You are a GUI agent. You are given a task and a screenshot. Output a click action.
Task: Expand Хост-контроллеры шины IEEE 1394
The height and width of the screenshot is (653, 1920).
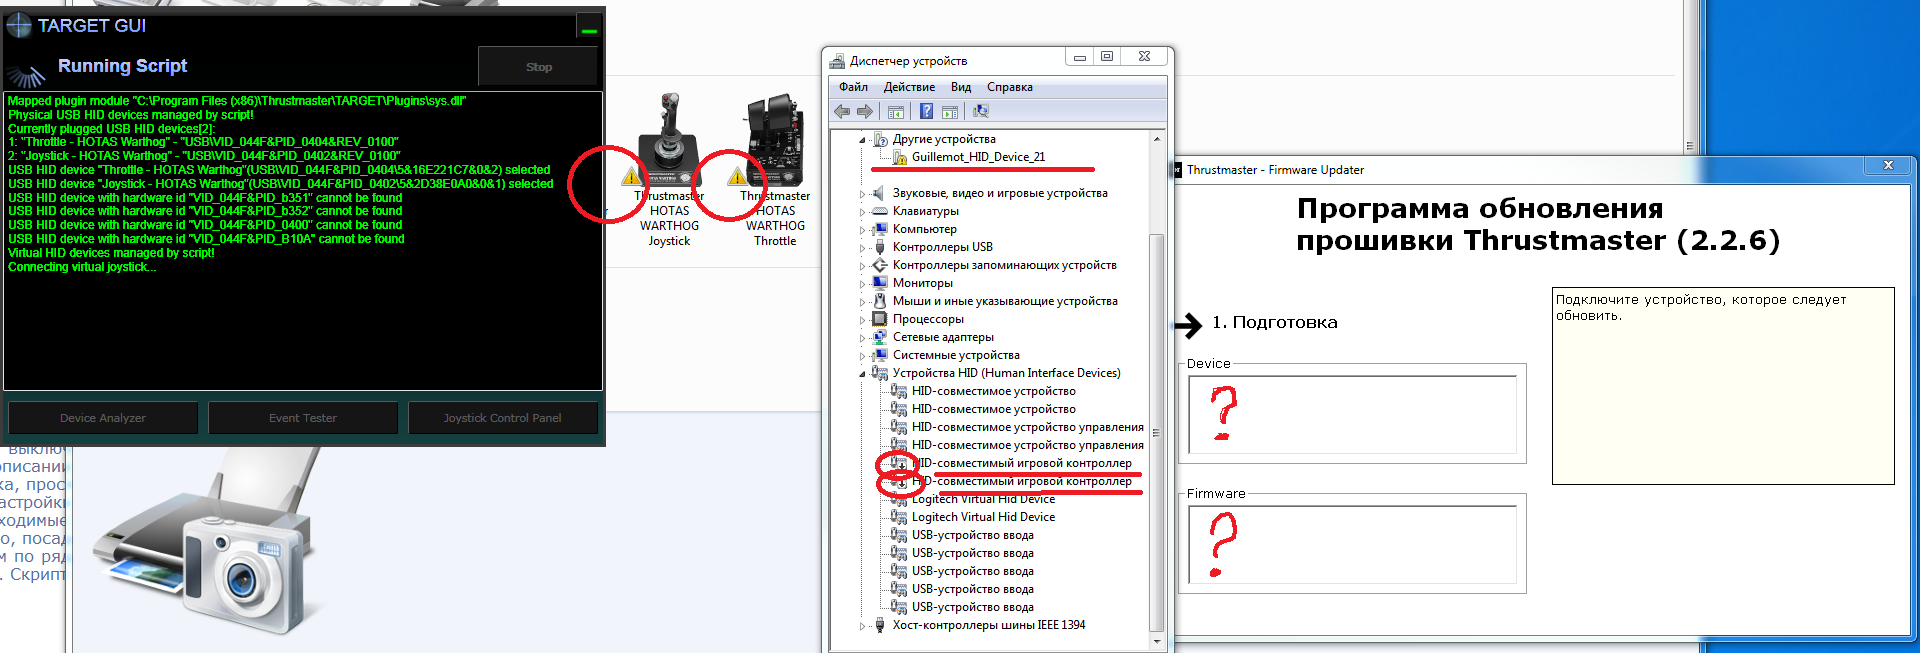pos(863,626)
